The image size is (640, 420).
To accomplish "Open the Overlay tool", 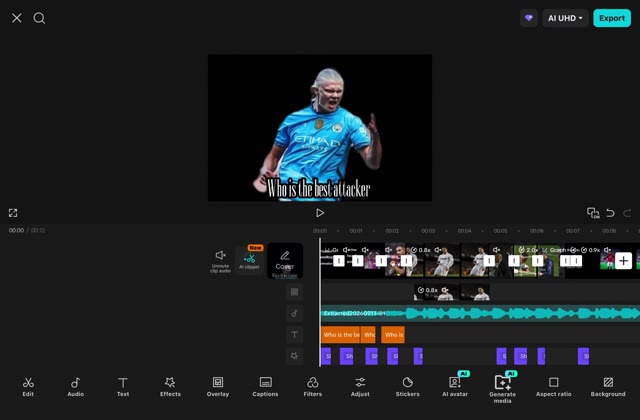I will [x=218, y=387].
